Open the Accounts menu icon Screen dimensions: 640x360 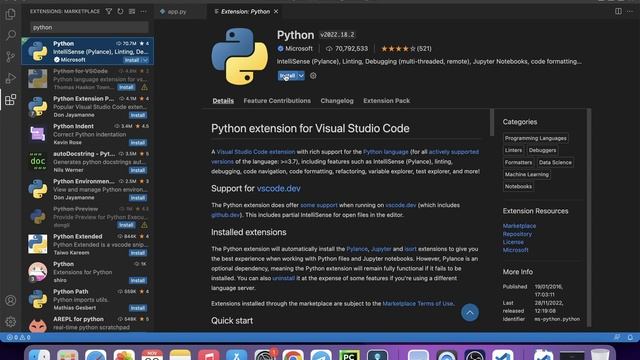[11, 300]
